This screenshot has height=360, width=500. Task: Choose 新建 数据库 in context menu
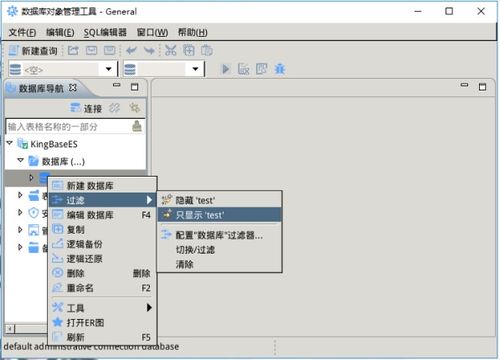pos(103,185)
